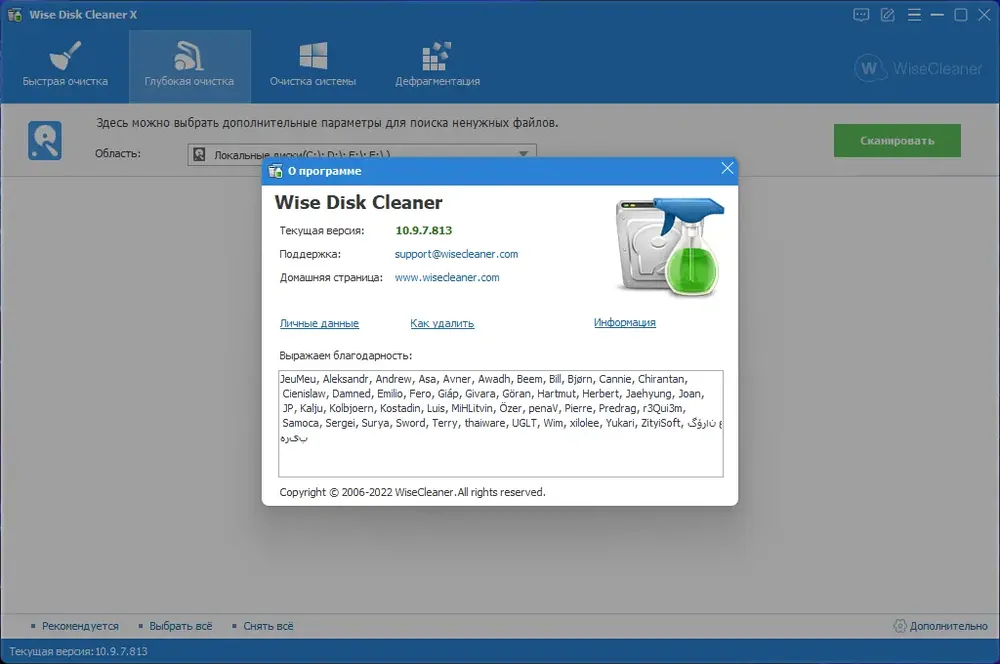Image resolution: width=1000 pixels, height=664 pixels.
Task: Click the Как удалить link
Action: (442, 323)
